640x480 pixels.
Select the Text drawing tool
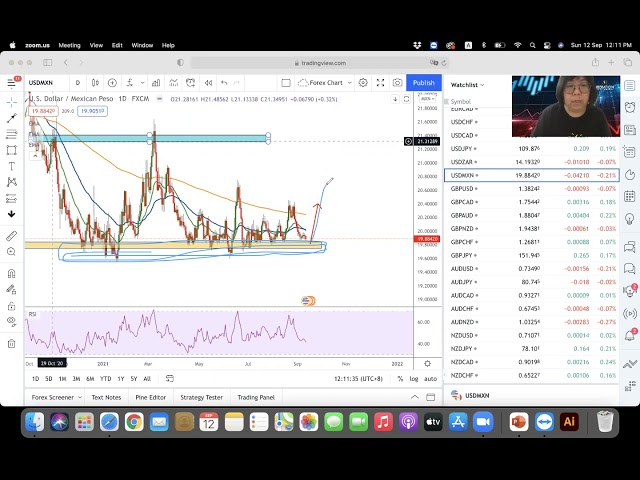click(12, 166)
